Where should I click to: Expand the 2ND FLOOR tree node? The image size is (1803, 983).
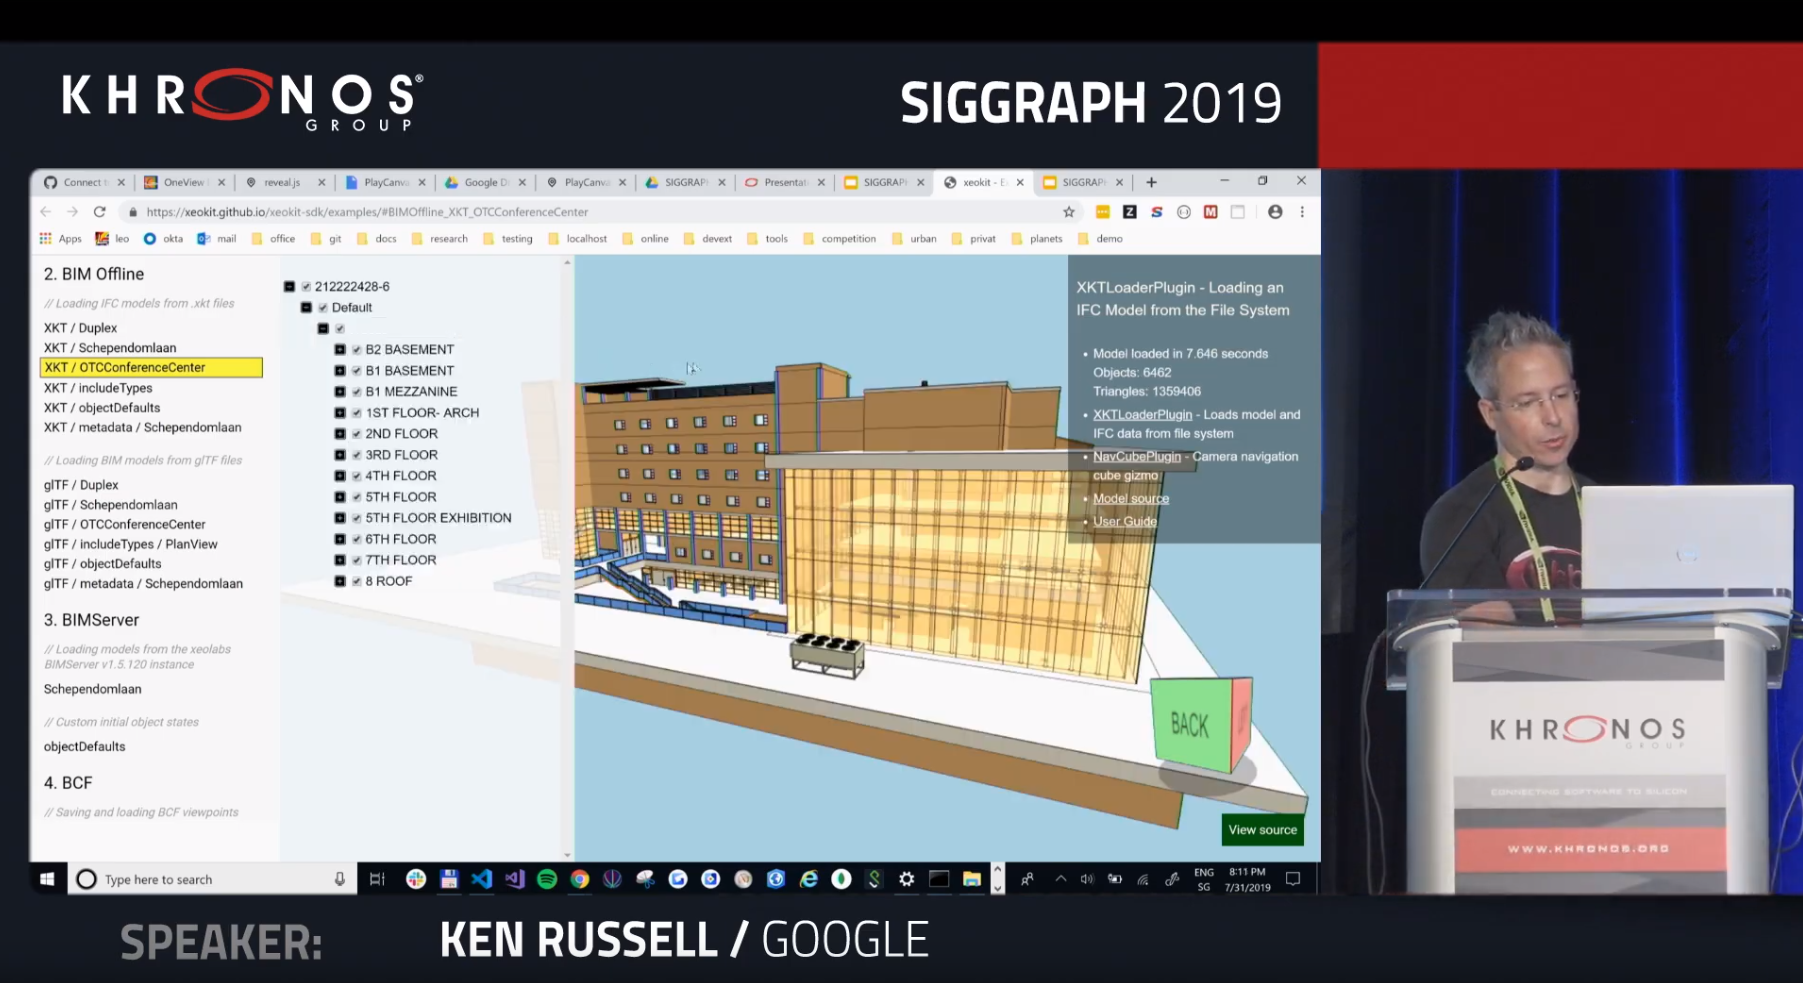(x=340, y=434)
